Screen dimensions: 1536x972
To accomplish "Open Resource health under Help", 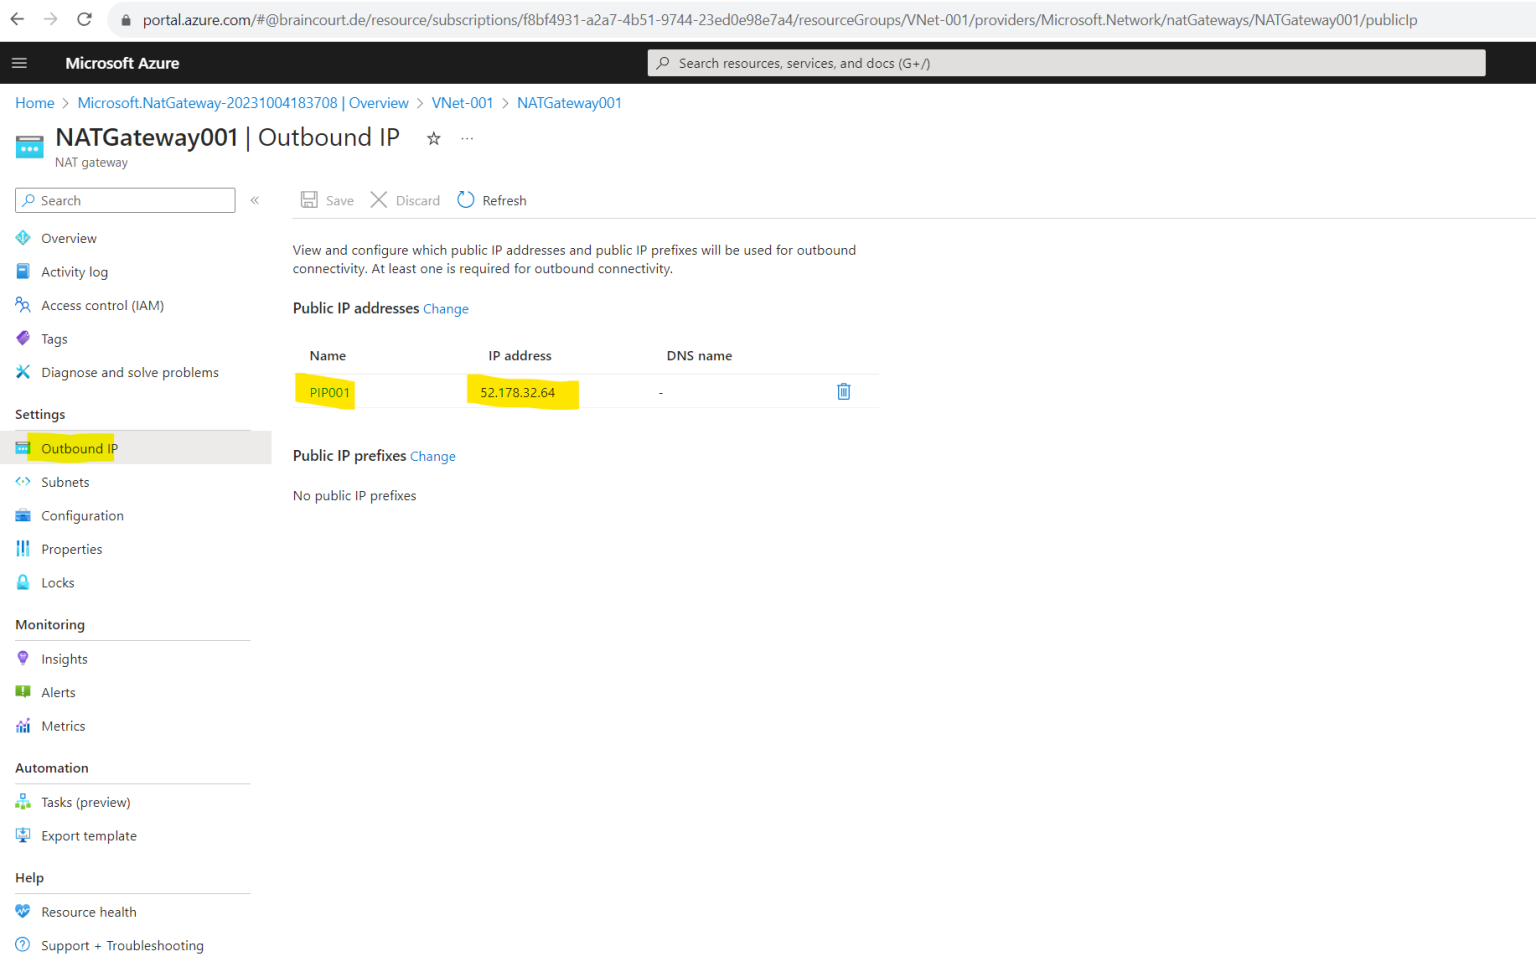I will (x=89, y=911).
